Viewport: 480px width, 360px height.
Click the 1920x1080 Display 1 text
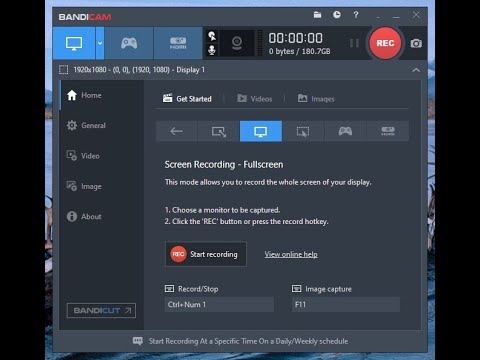(x=139, y=70)
